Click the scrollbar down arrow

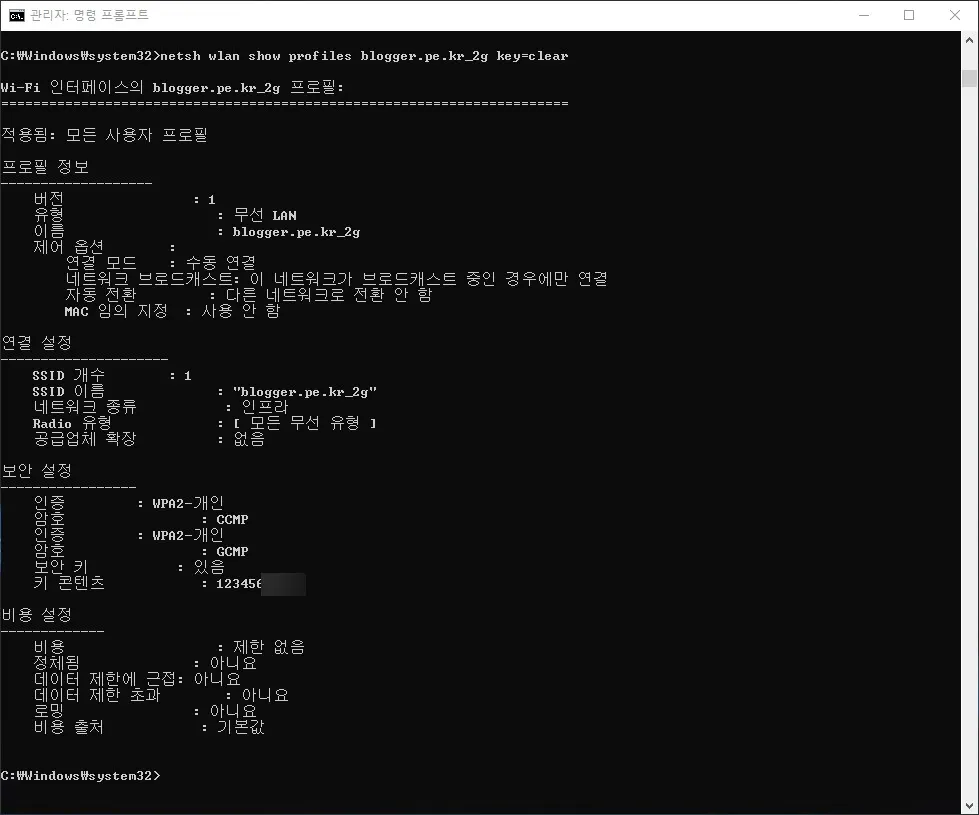969,805
